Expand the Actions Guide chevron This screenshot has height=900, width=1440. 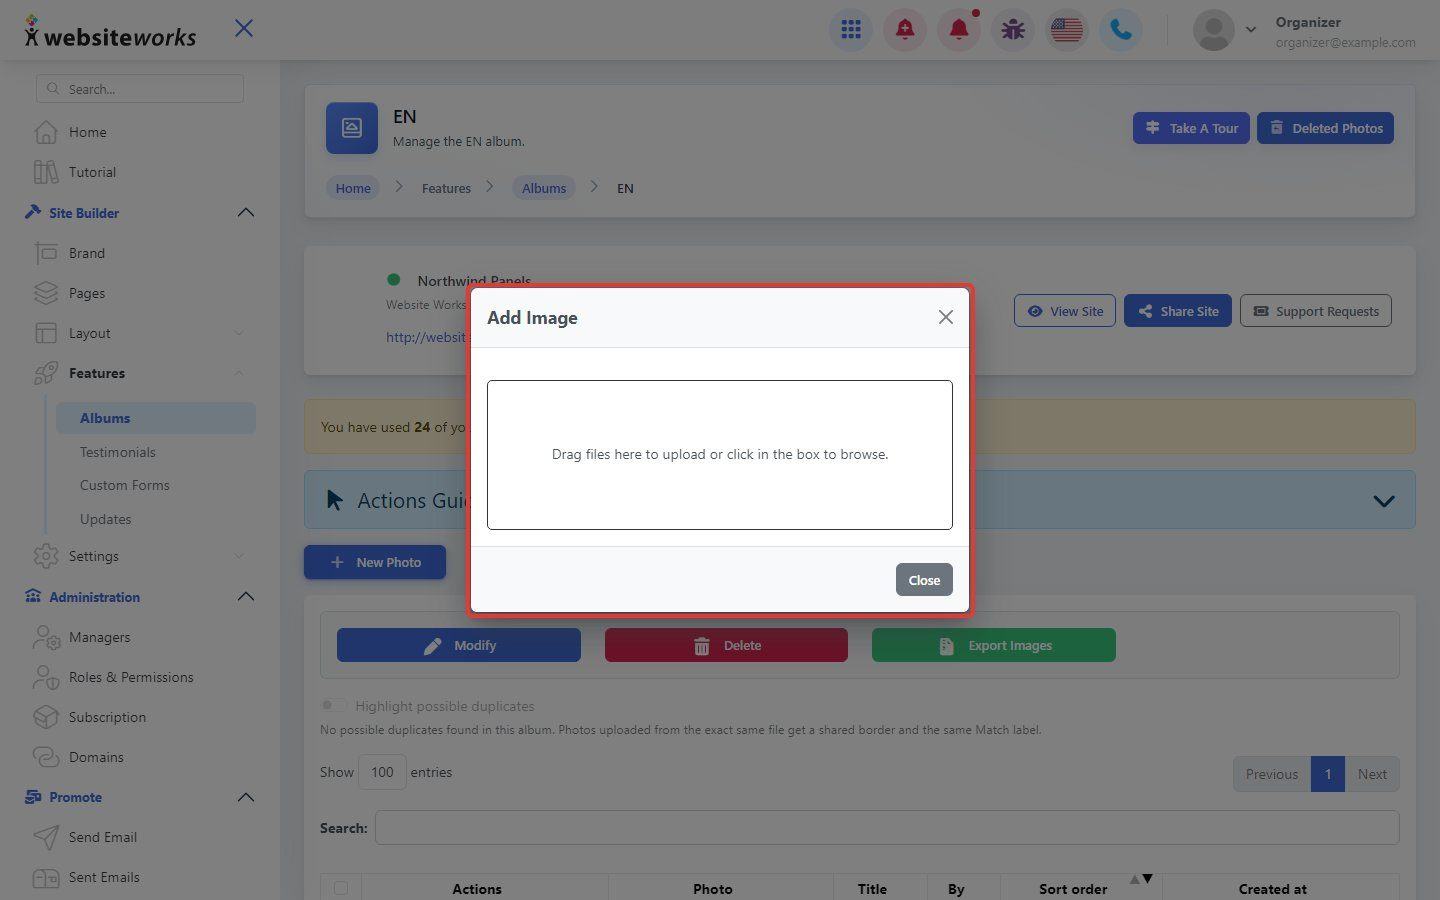pyautogui.click(x=1384, y=501)
